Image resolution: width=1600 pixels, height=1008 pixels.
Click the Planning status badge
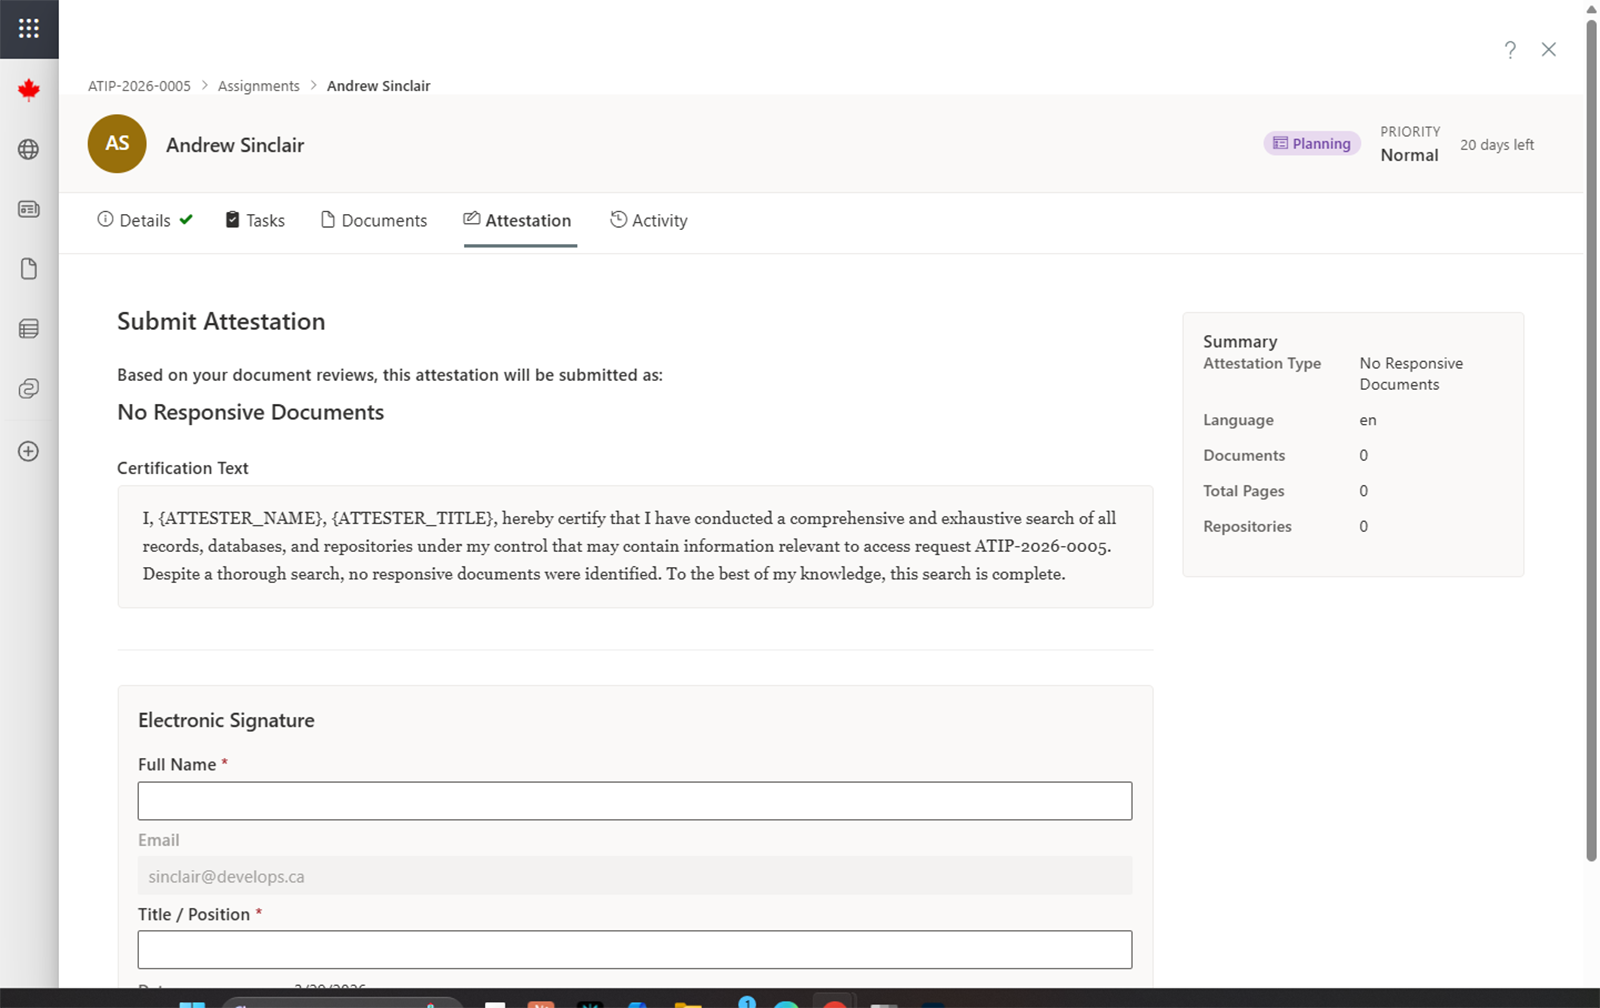(1311, 144)
